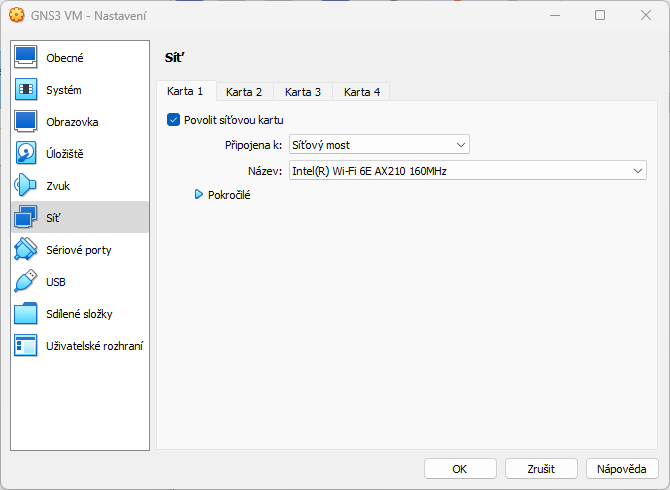Minimize the Nastavení window
The height and width of the screenshot is (490, 670).
tap(555, 15)
